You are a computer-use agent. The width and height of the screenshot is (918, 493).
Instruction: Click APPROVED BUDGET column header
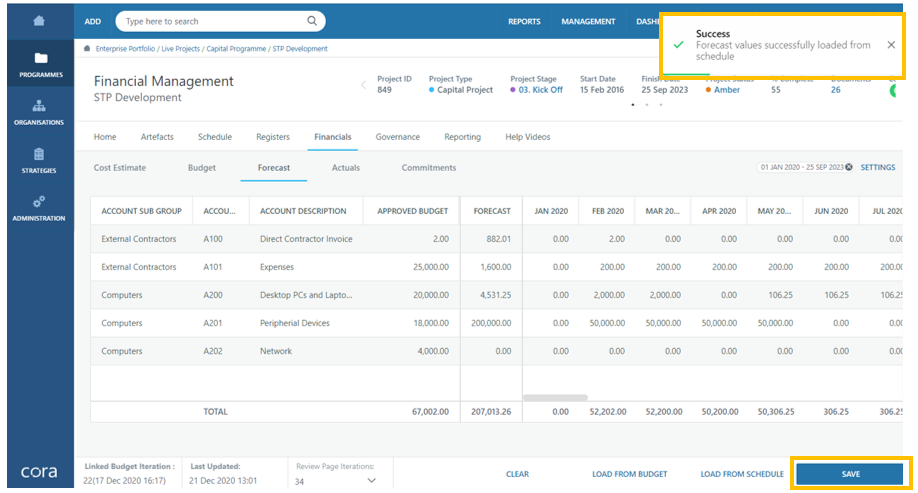click(x=413, y=211)
